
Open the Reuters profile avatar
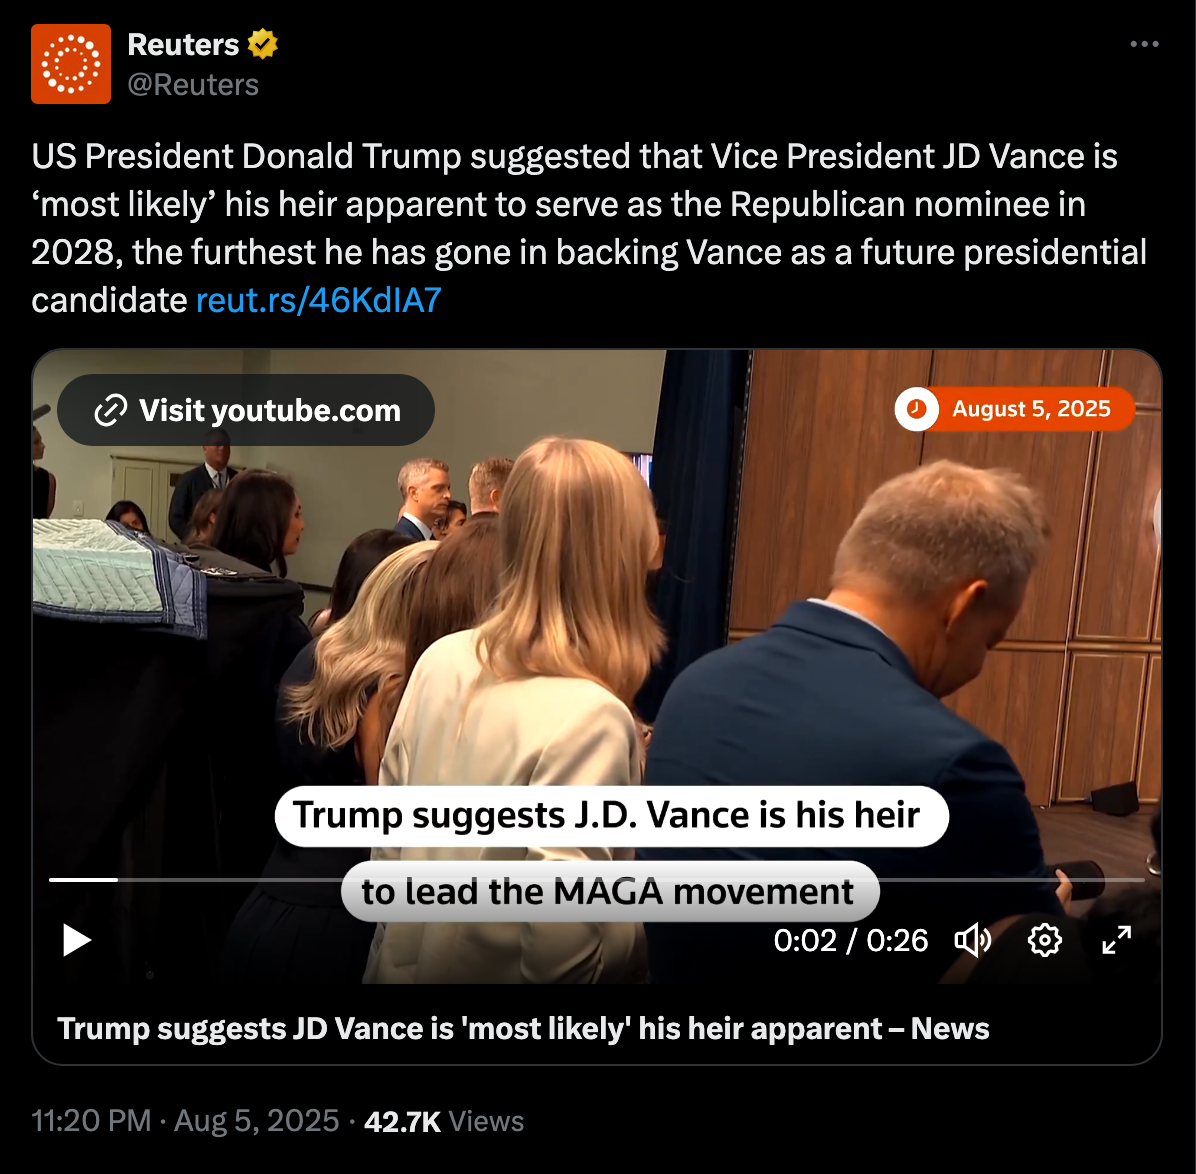71,64
